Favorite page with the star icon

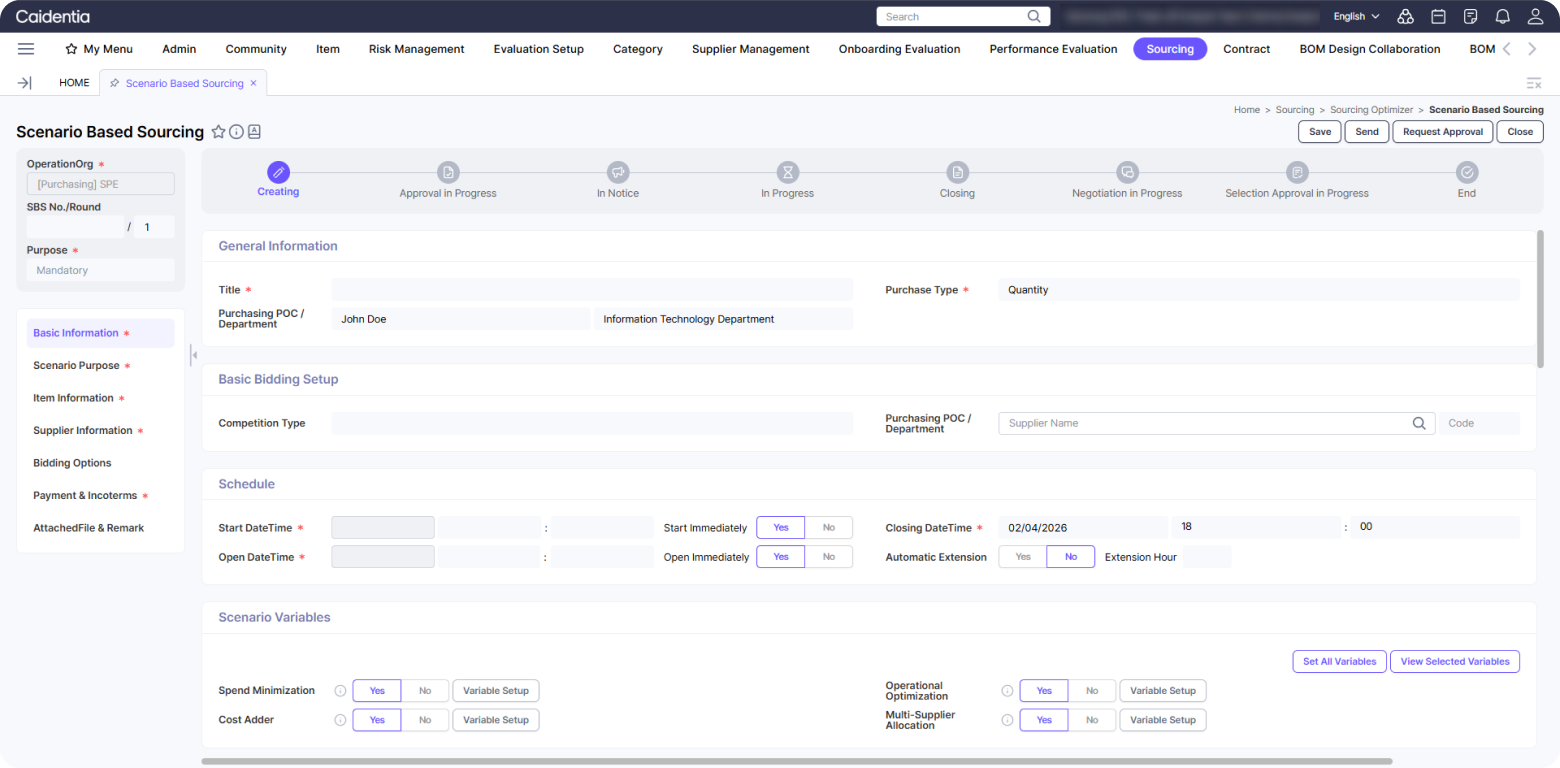pyautogui.click(x=218, y=132)
